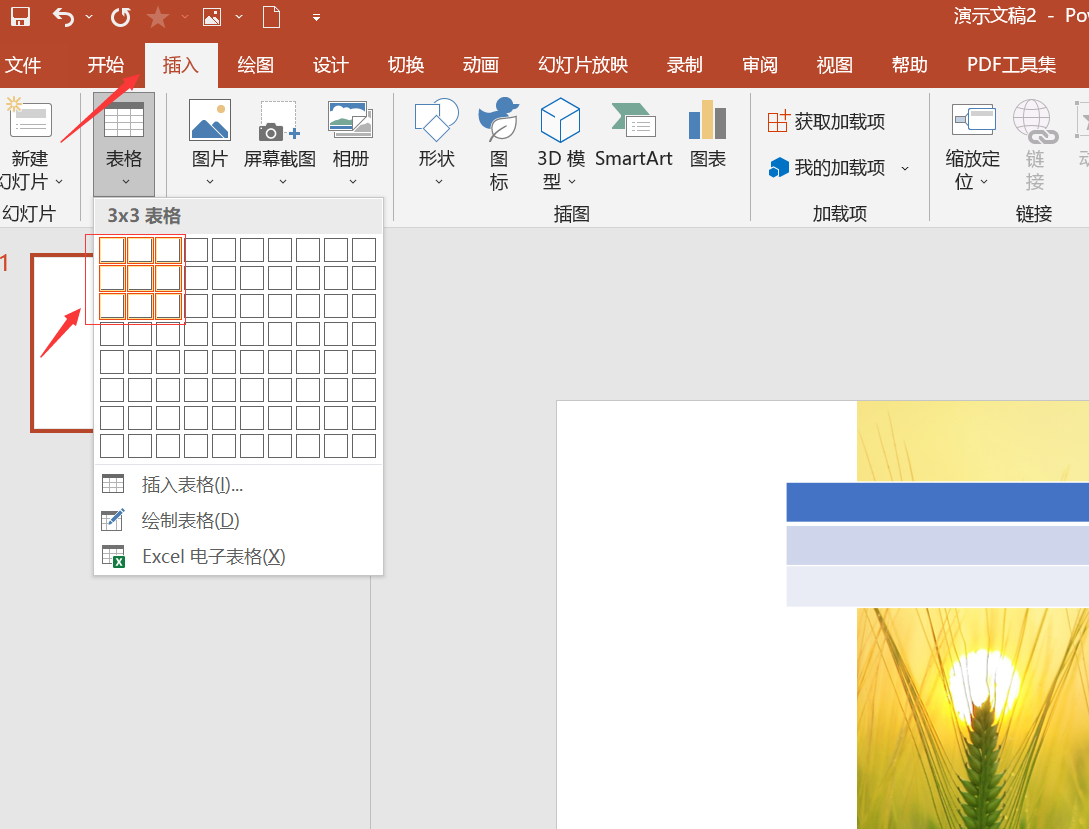Image resolution: width=1089 pixels, height=829 pixels.
Task: Click the 3D 模型 cube icon
Action: coord(560,119)
